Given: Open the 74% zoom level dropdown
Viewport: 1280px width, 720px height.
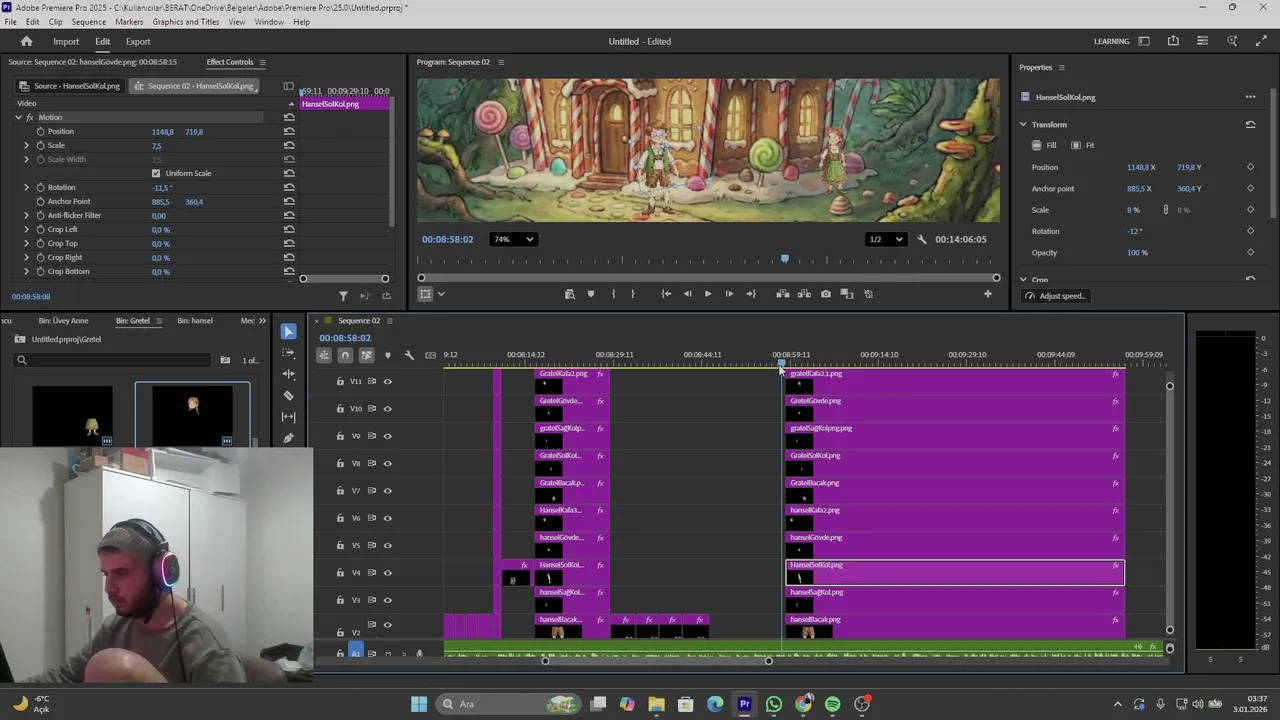Looking at the screenshot, I should [514, 239].
